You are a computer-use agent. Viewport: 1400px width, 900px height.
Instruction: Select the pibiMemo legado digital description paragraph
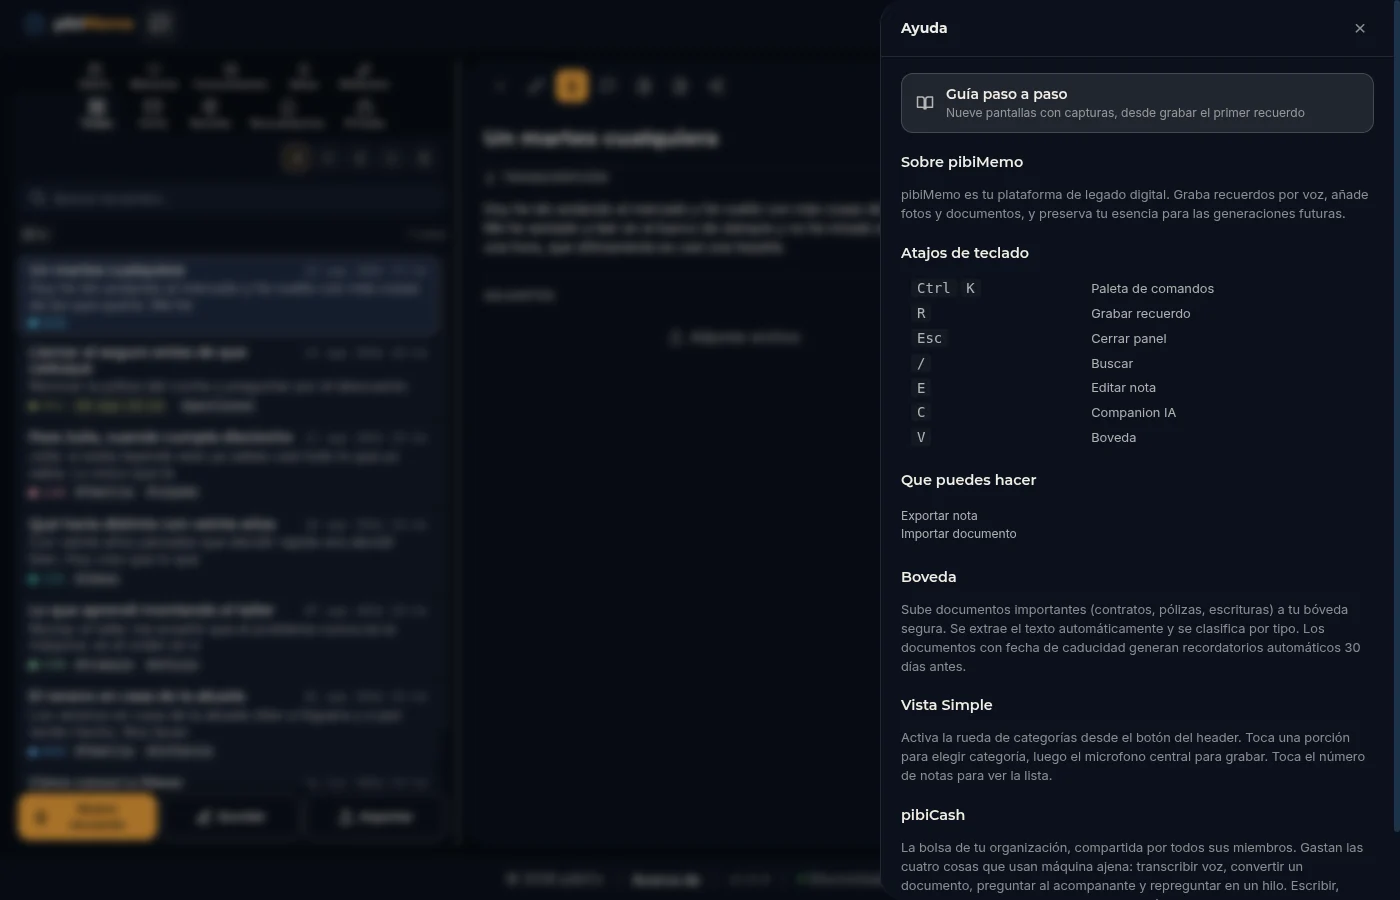click(1134, 204)
